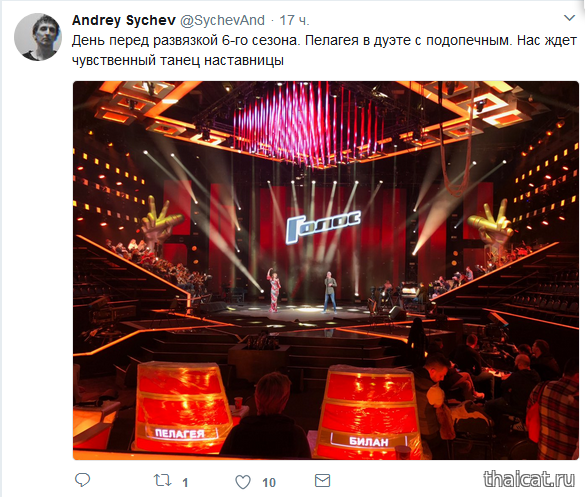Click the left golden hand statue
The image size is (585, 497).
click(160, 221)
